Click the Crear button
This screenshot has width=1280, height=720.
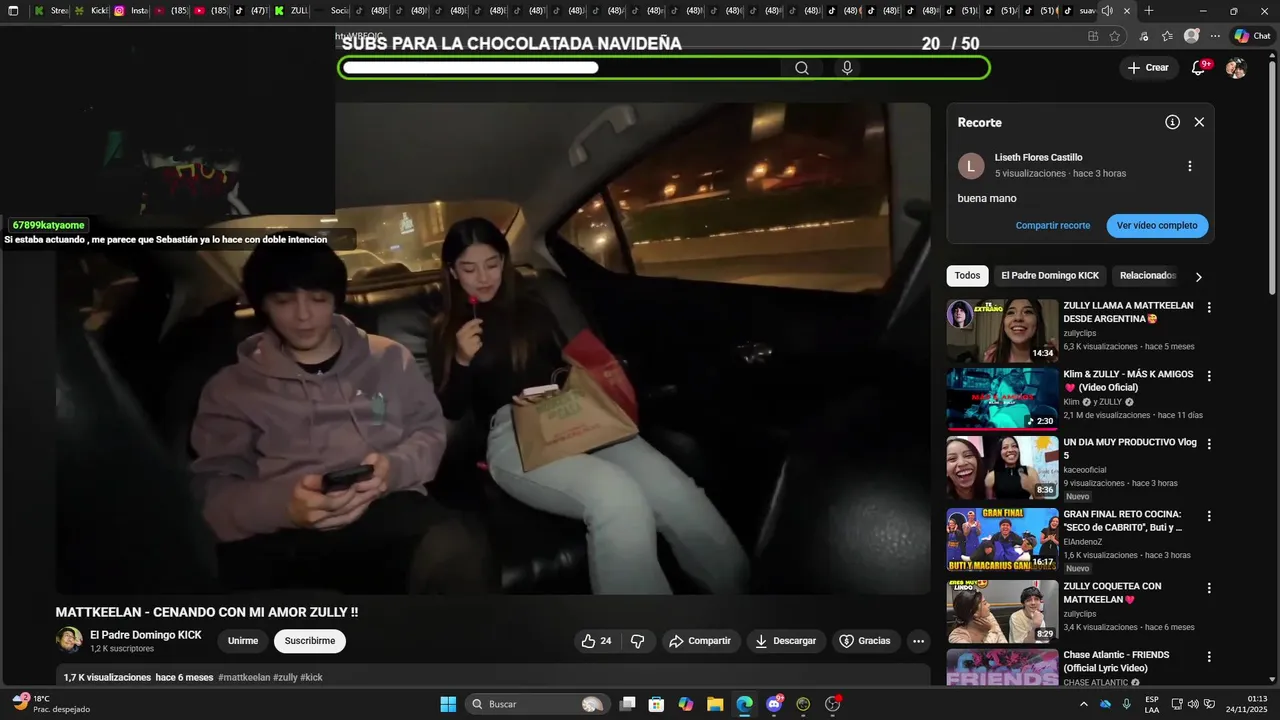1148,68
